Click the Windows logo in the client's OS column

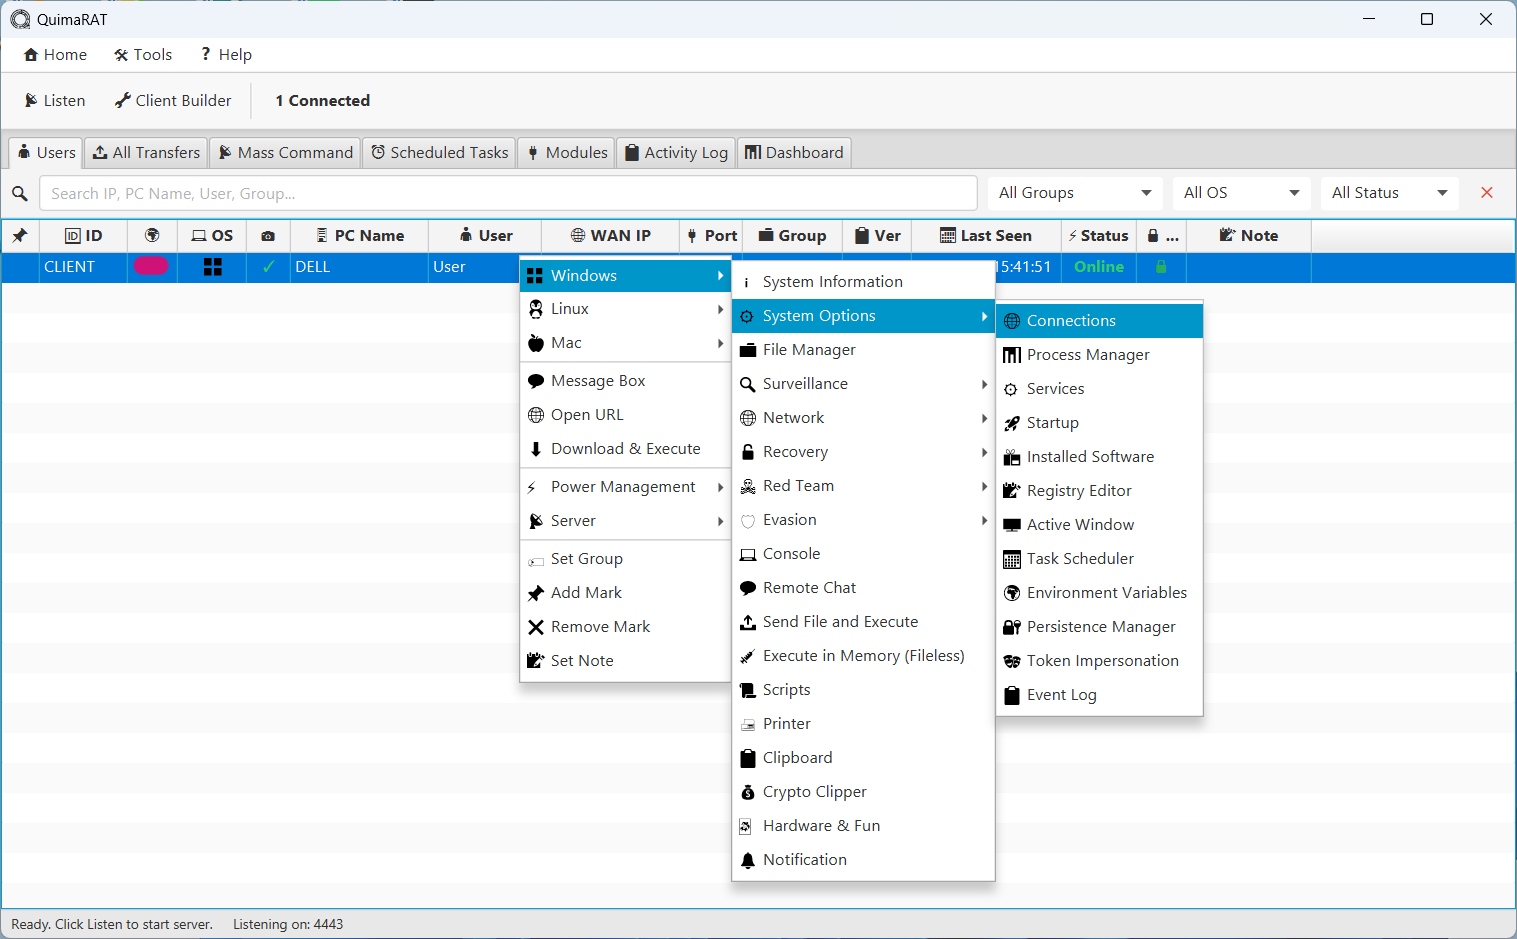point(212,267)
